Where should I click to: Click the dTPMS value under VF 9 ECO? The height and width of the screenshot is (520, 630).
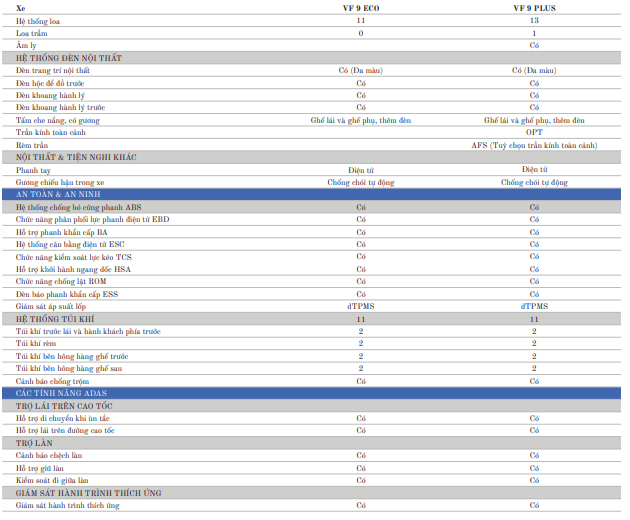(x=361, y=306)
